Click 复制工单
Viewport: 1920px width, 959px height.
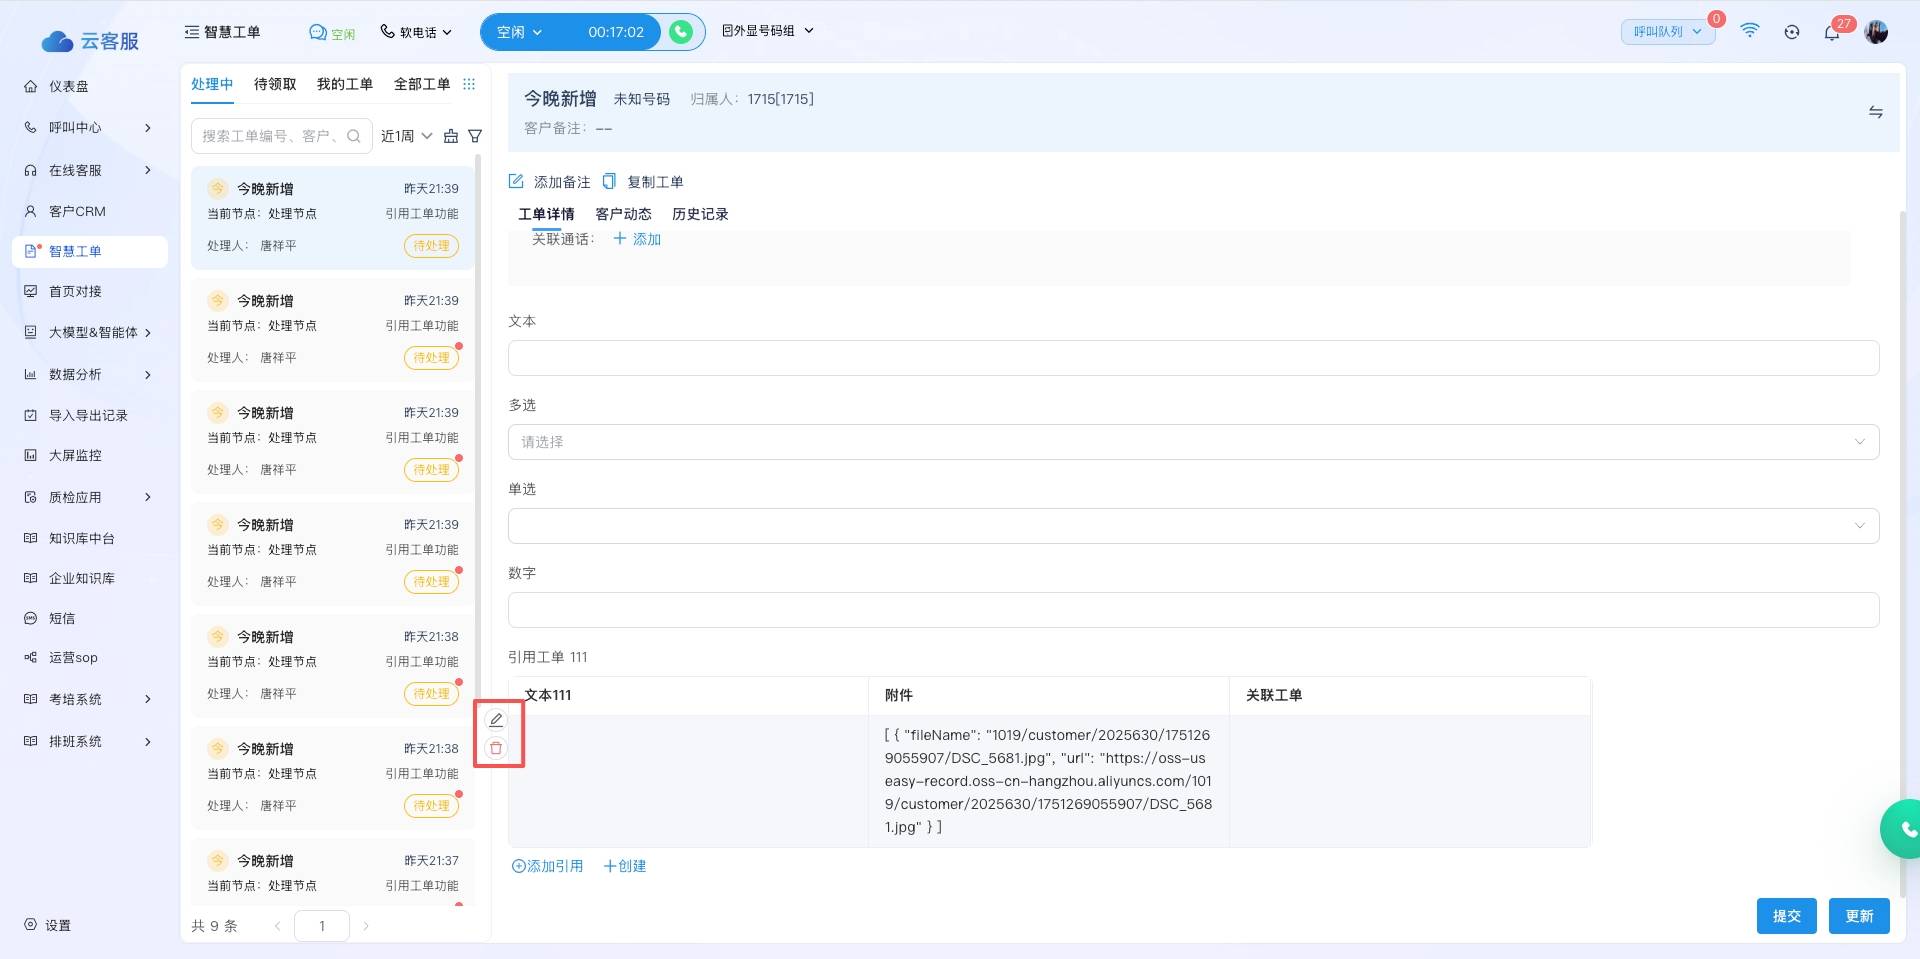click(x=643, y=182)
